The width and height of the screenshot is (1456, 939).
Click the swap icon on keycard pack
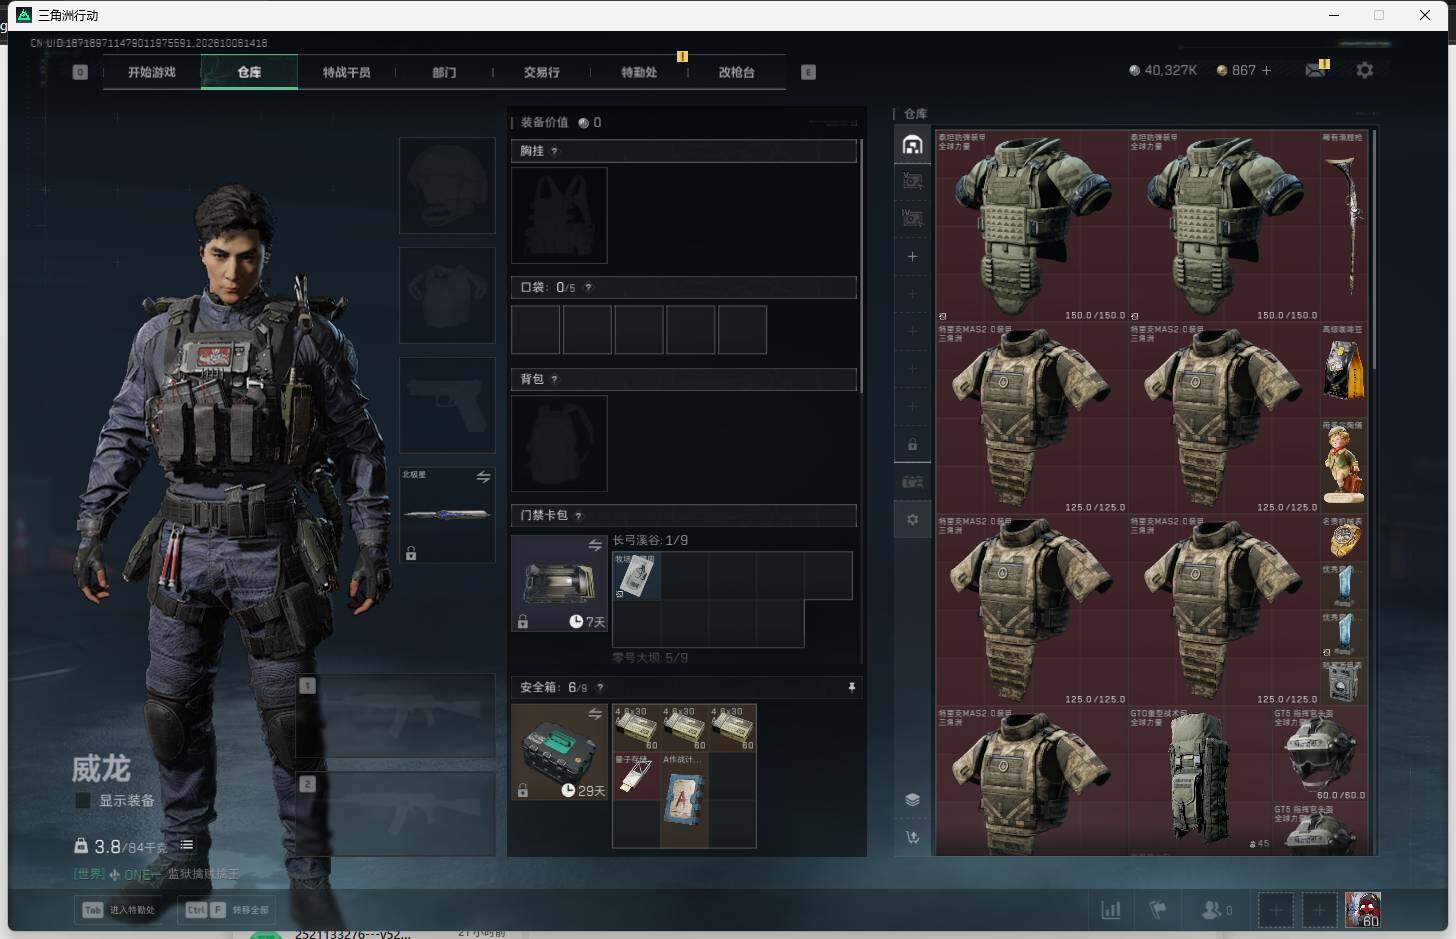pyautogui.click(x=595, y=545)
